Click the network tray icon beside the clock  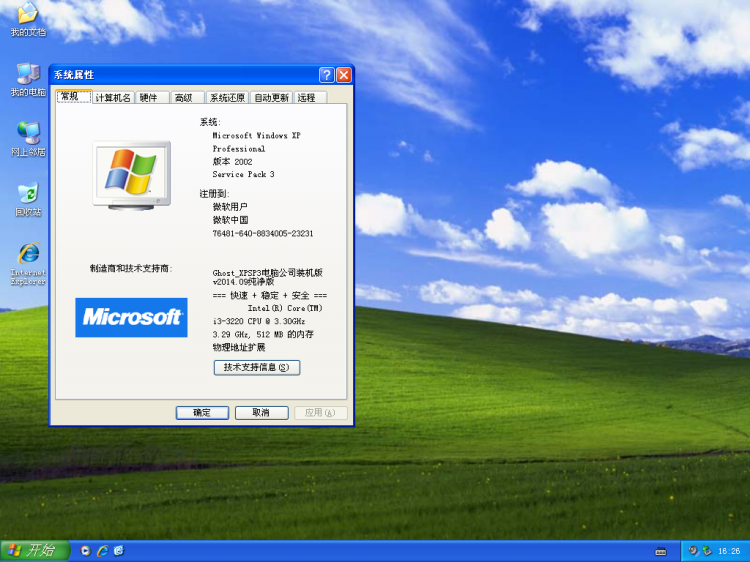(706, 551)
